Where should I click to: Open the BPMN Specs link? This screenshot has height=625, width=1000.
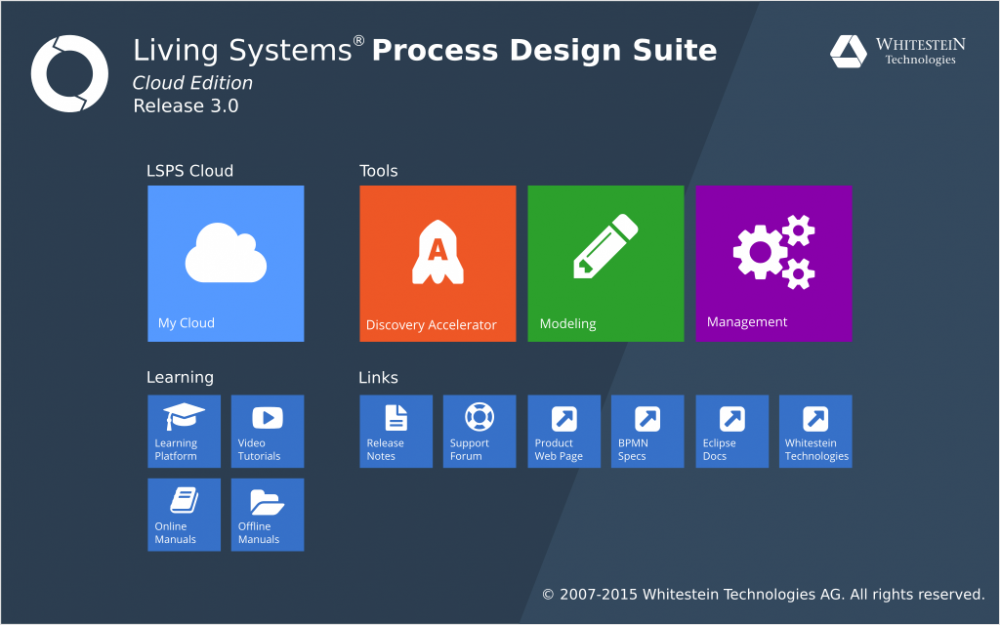647,431
